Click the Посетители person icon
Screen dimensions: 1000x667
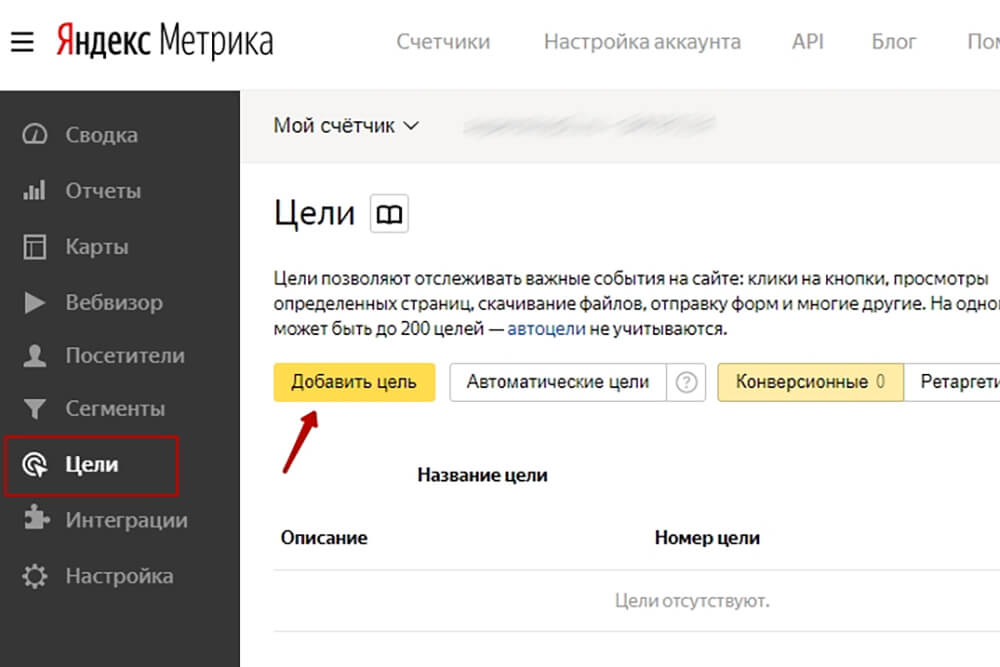pyautogui.click(x=34, y=355)
